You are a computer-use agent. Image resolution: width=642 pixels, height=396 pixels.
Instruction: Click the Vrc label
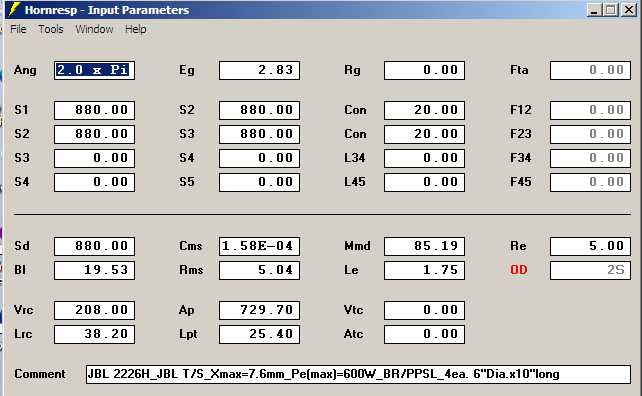tap(23, 310)
